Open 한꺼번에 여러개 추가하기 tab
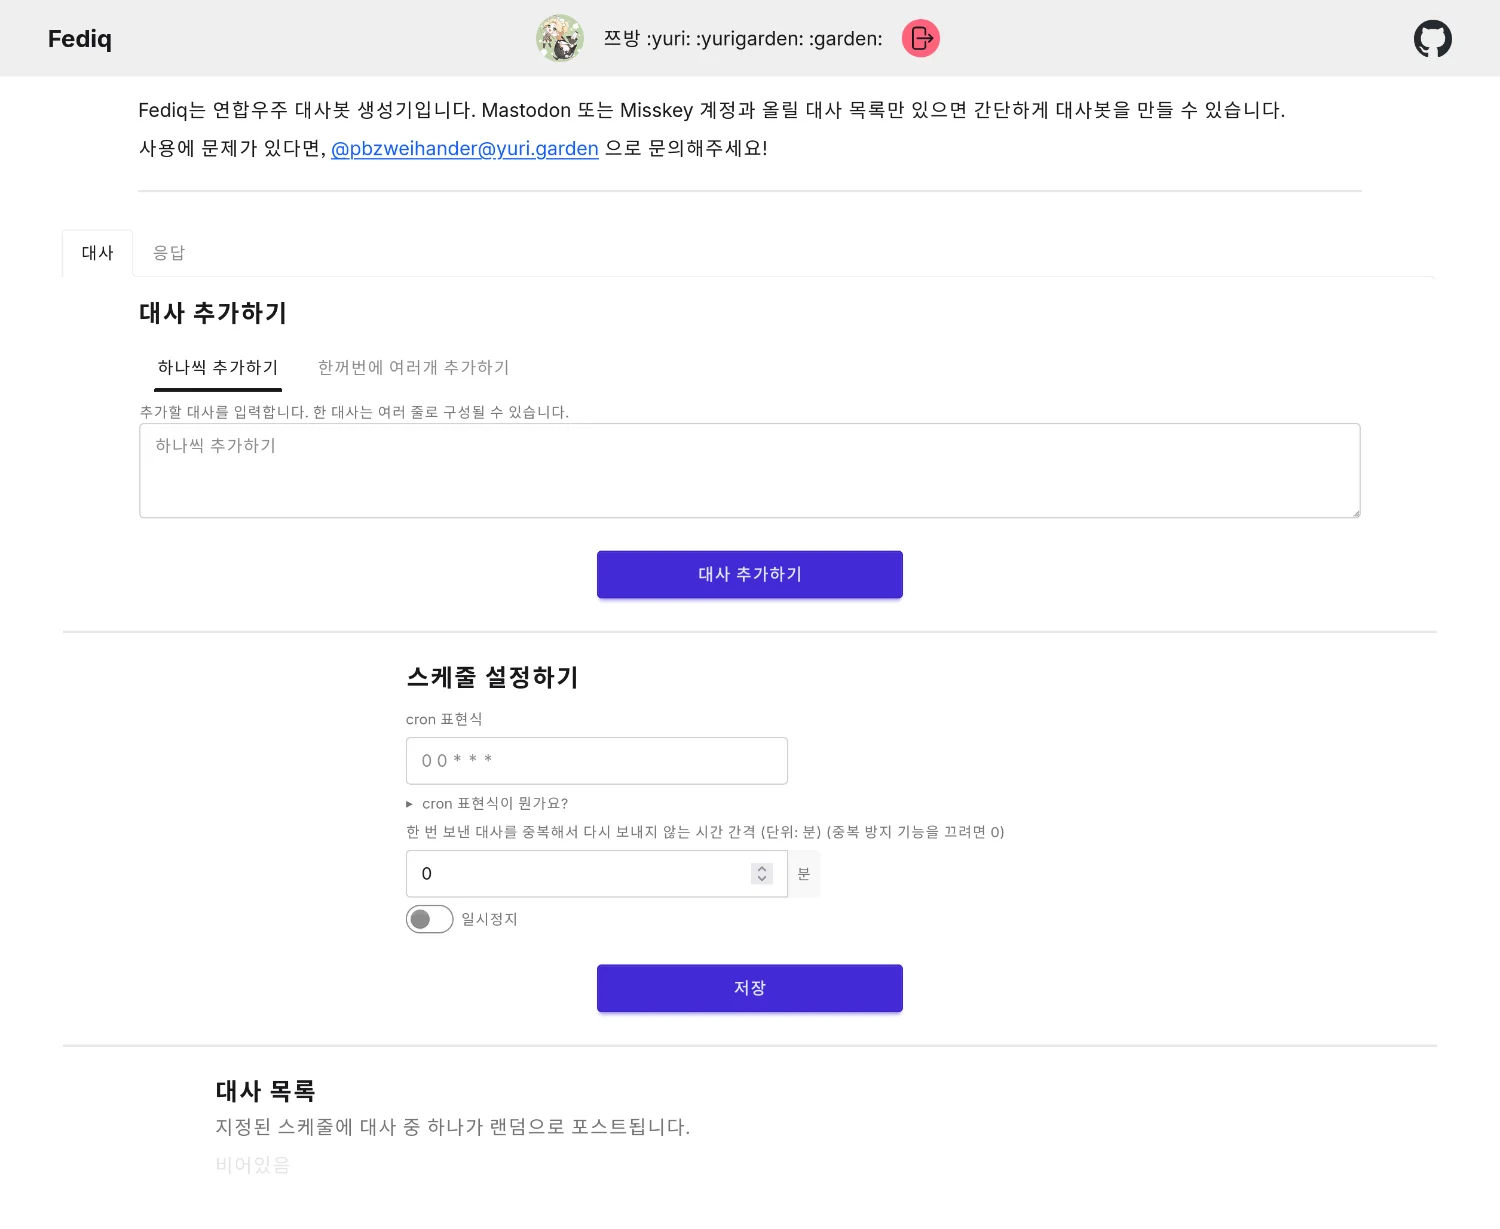 (x=413, y=367)
